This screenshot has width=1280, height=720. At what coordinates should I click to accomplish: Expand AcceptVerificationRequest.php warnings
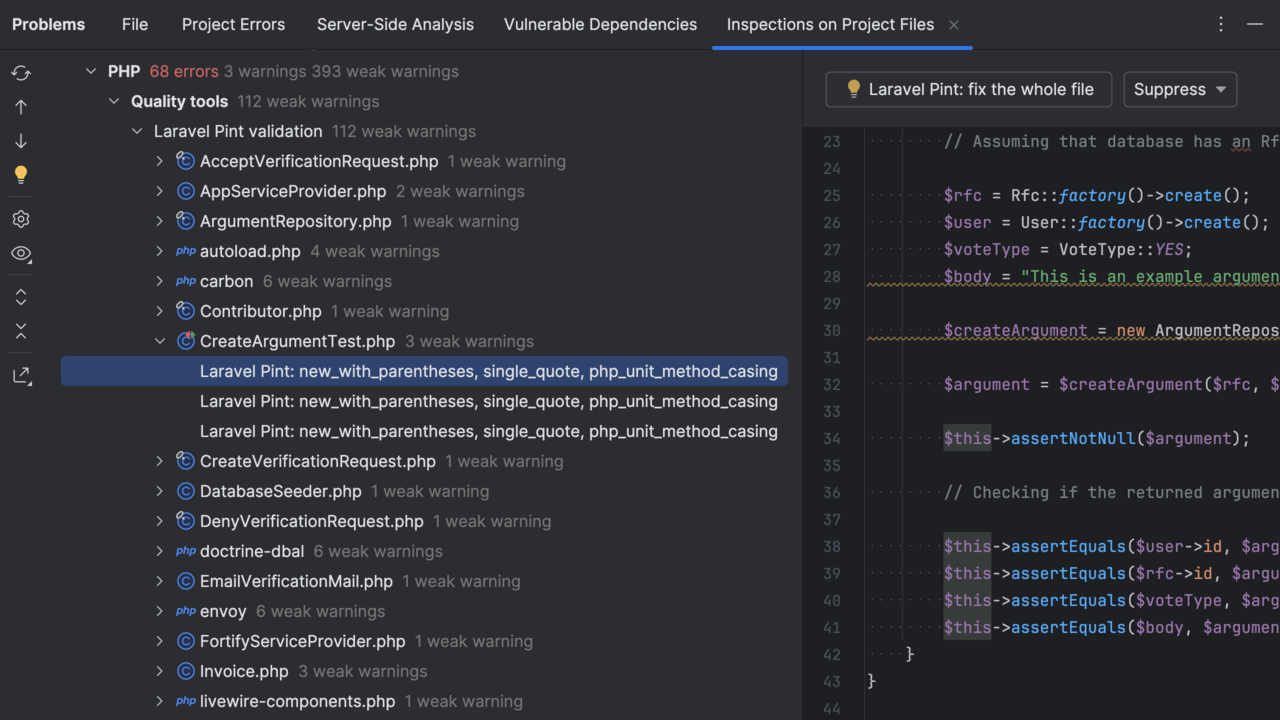[x=160, y=161]
